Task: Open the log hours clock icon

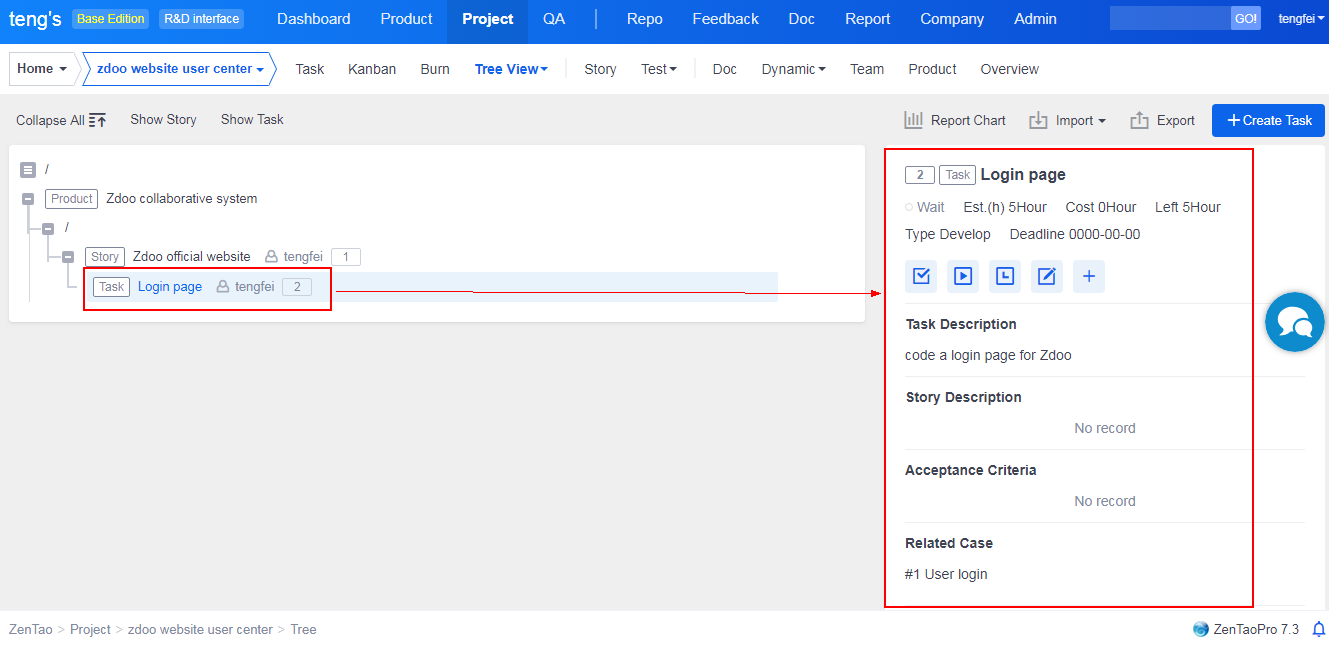Action: click(1005, 276)
